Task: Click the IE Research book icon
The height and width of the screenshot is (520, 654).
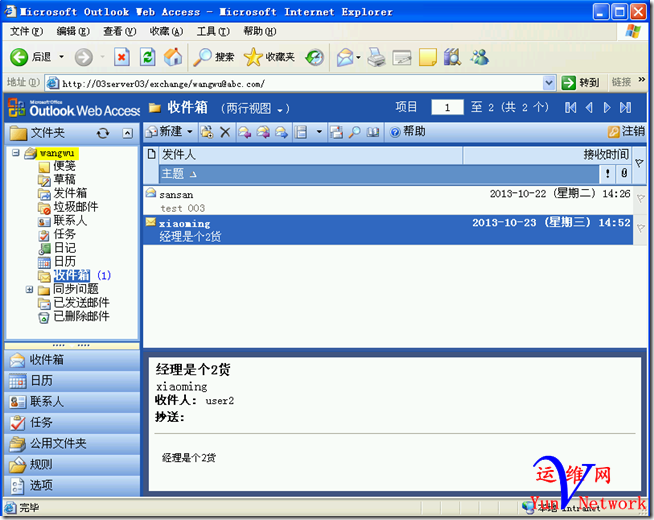Action: tap(453, 57)
